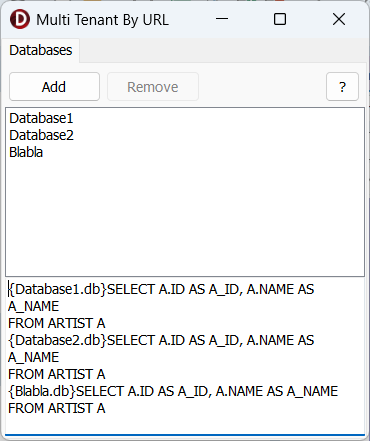Place cursor on {Database2.db}SELECT line
Viewport: 370px width, 441px height.
click(161, 340)
